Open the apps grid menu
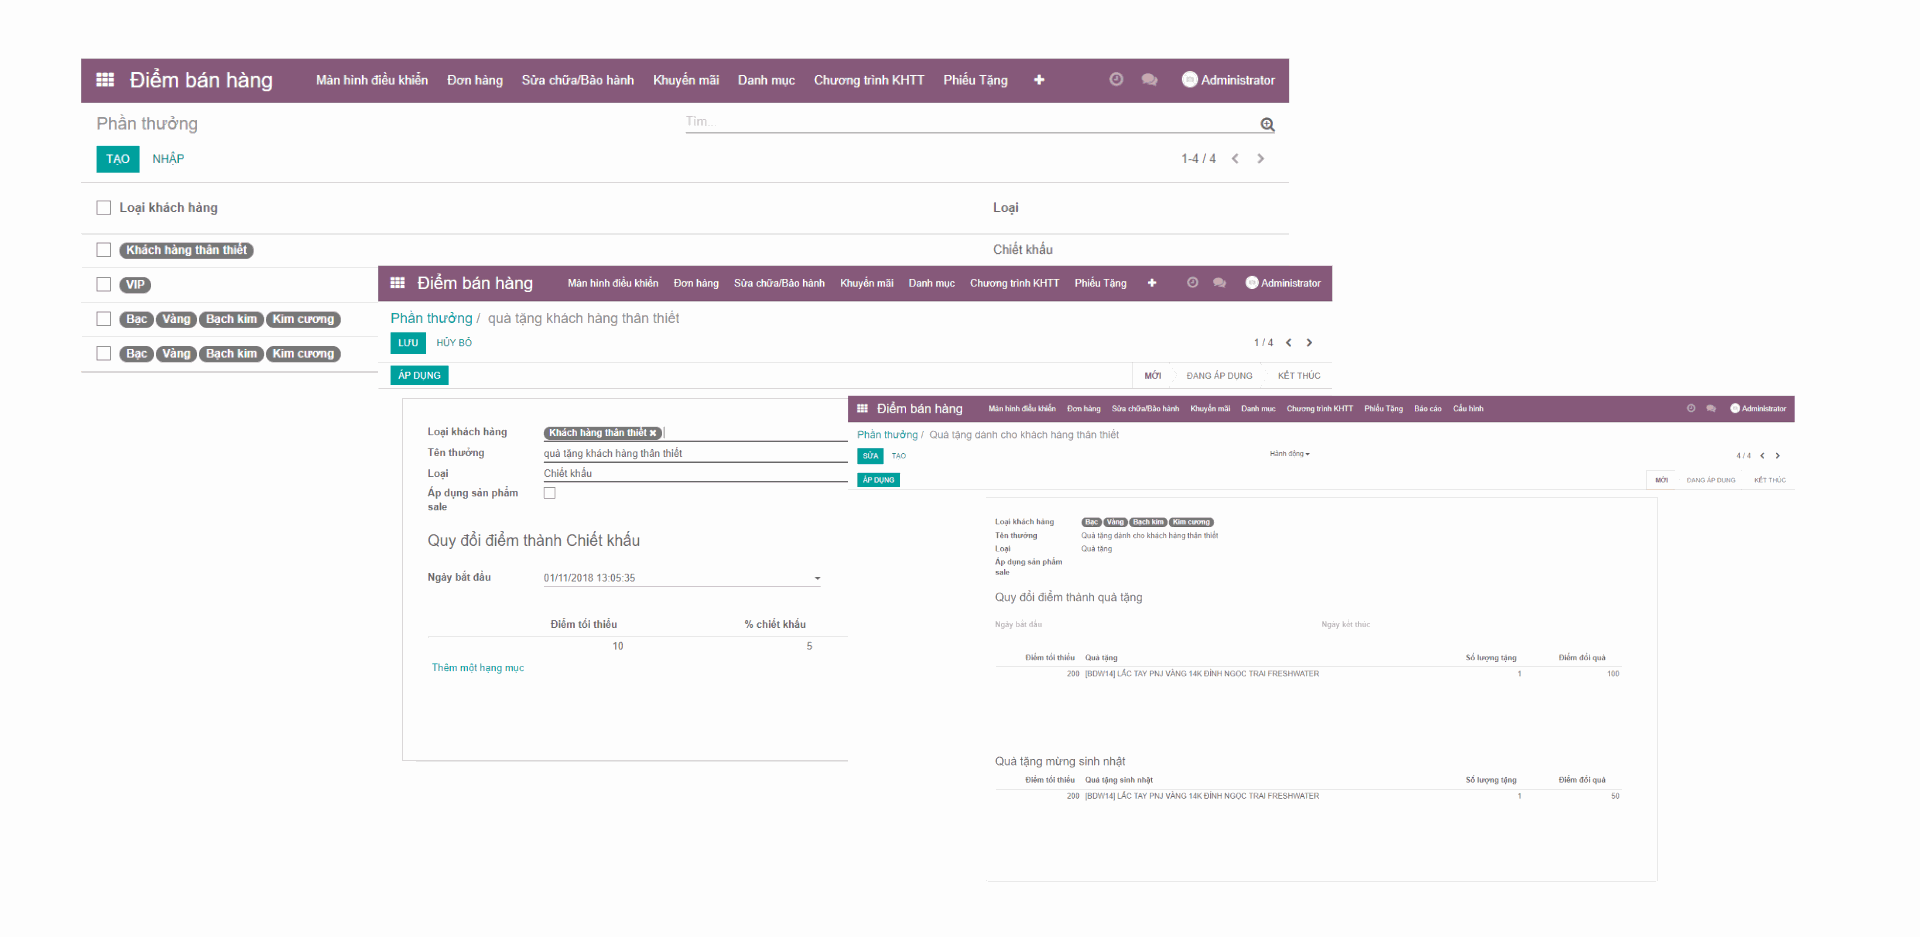The height and width of the screenshot is (937, 1920). coord(104,80)
